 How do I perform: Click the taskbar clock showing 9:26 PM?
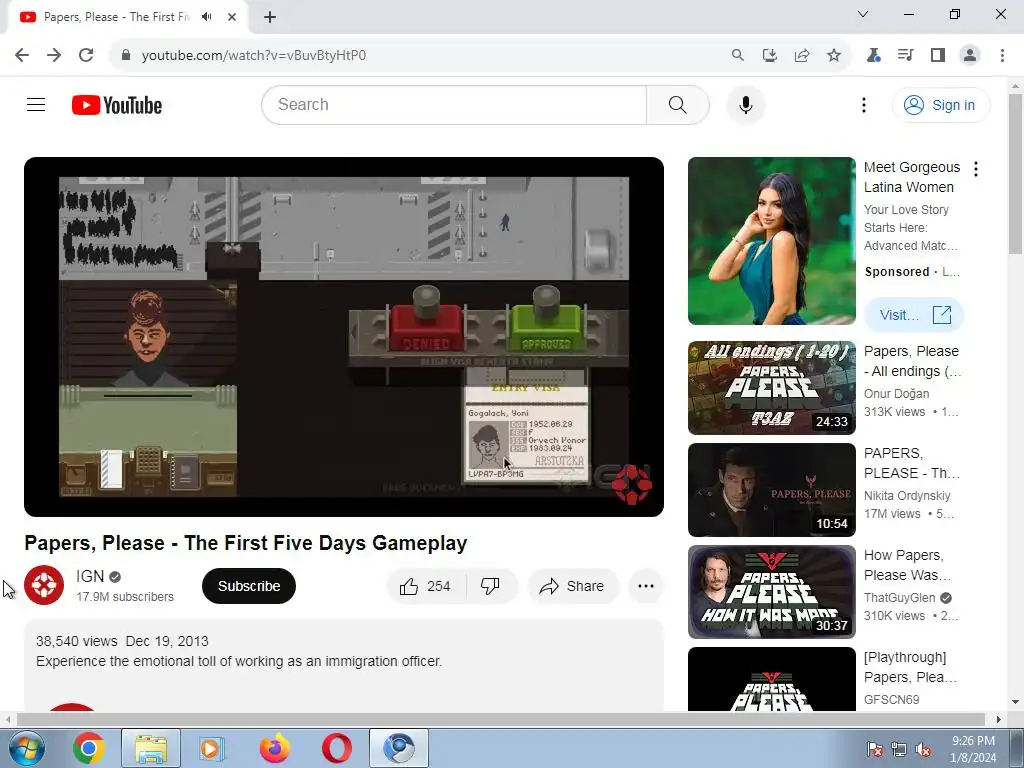pyautogui.click(x=973, y=749)
